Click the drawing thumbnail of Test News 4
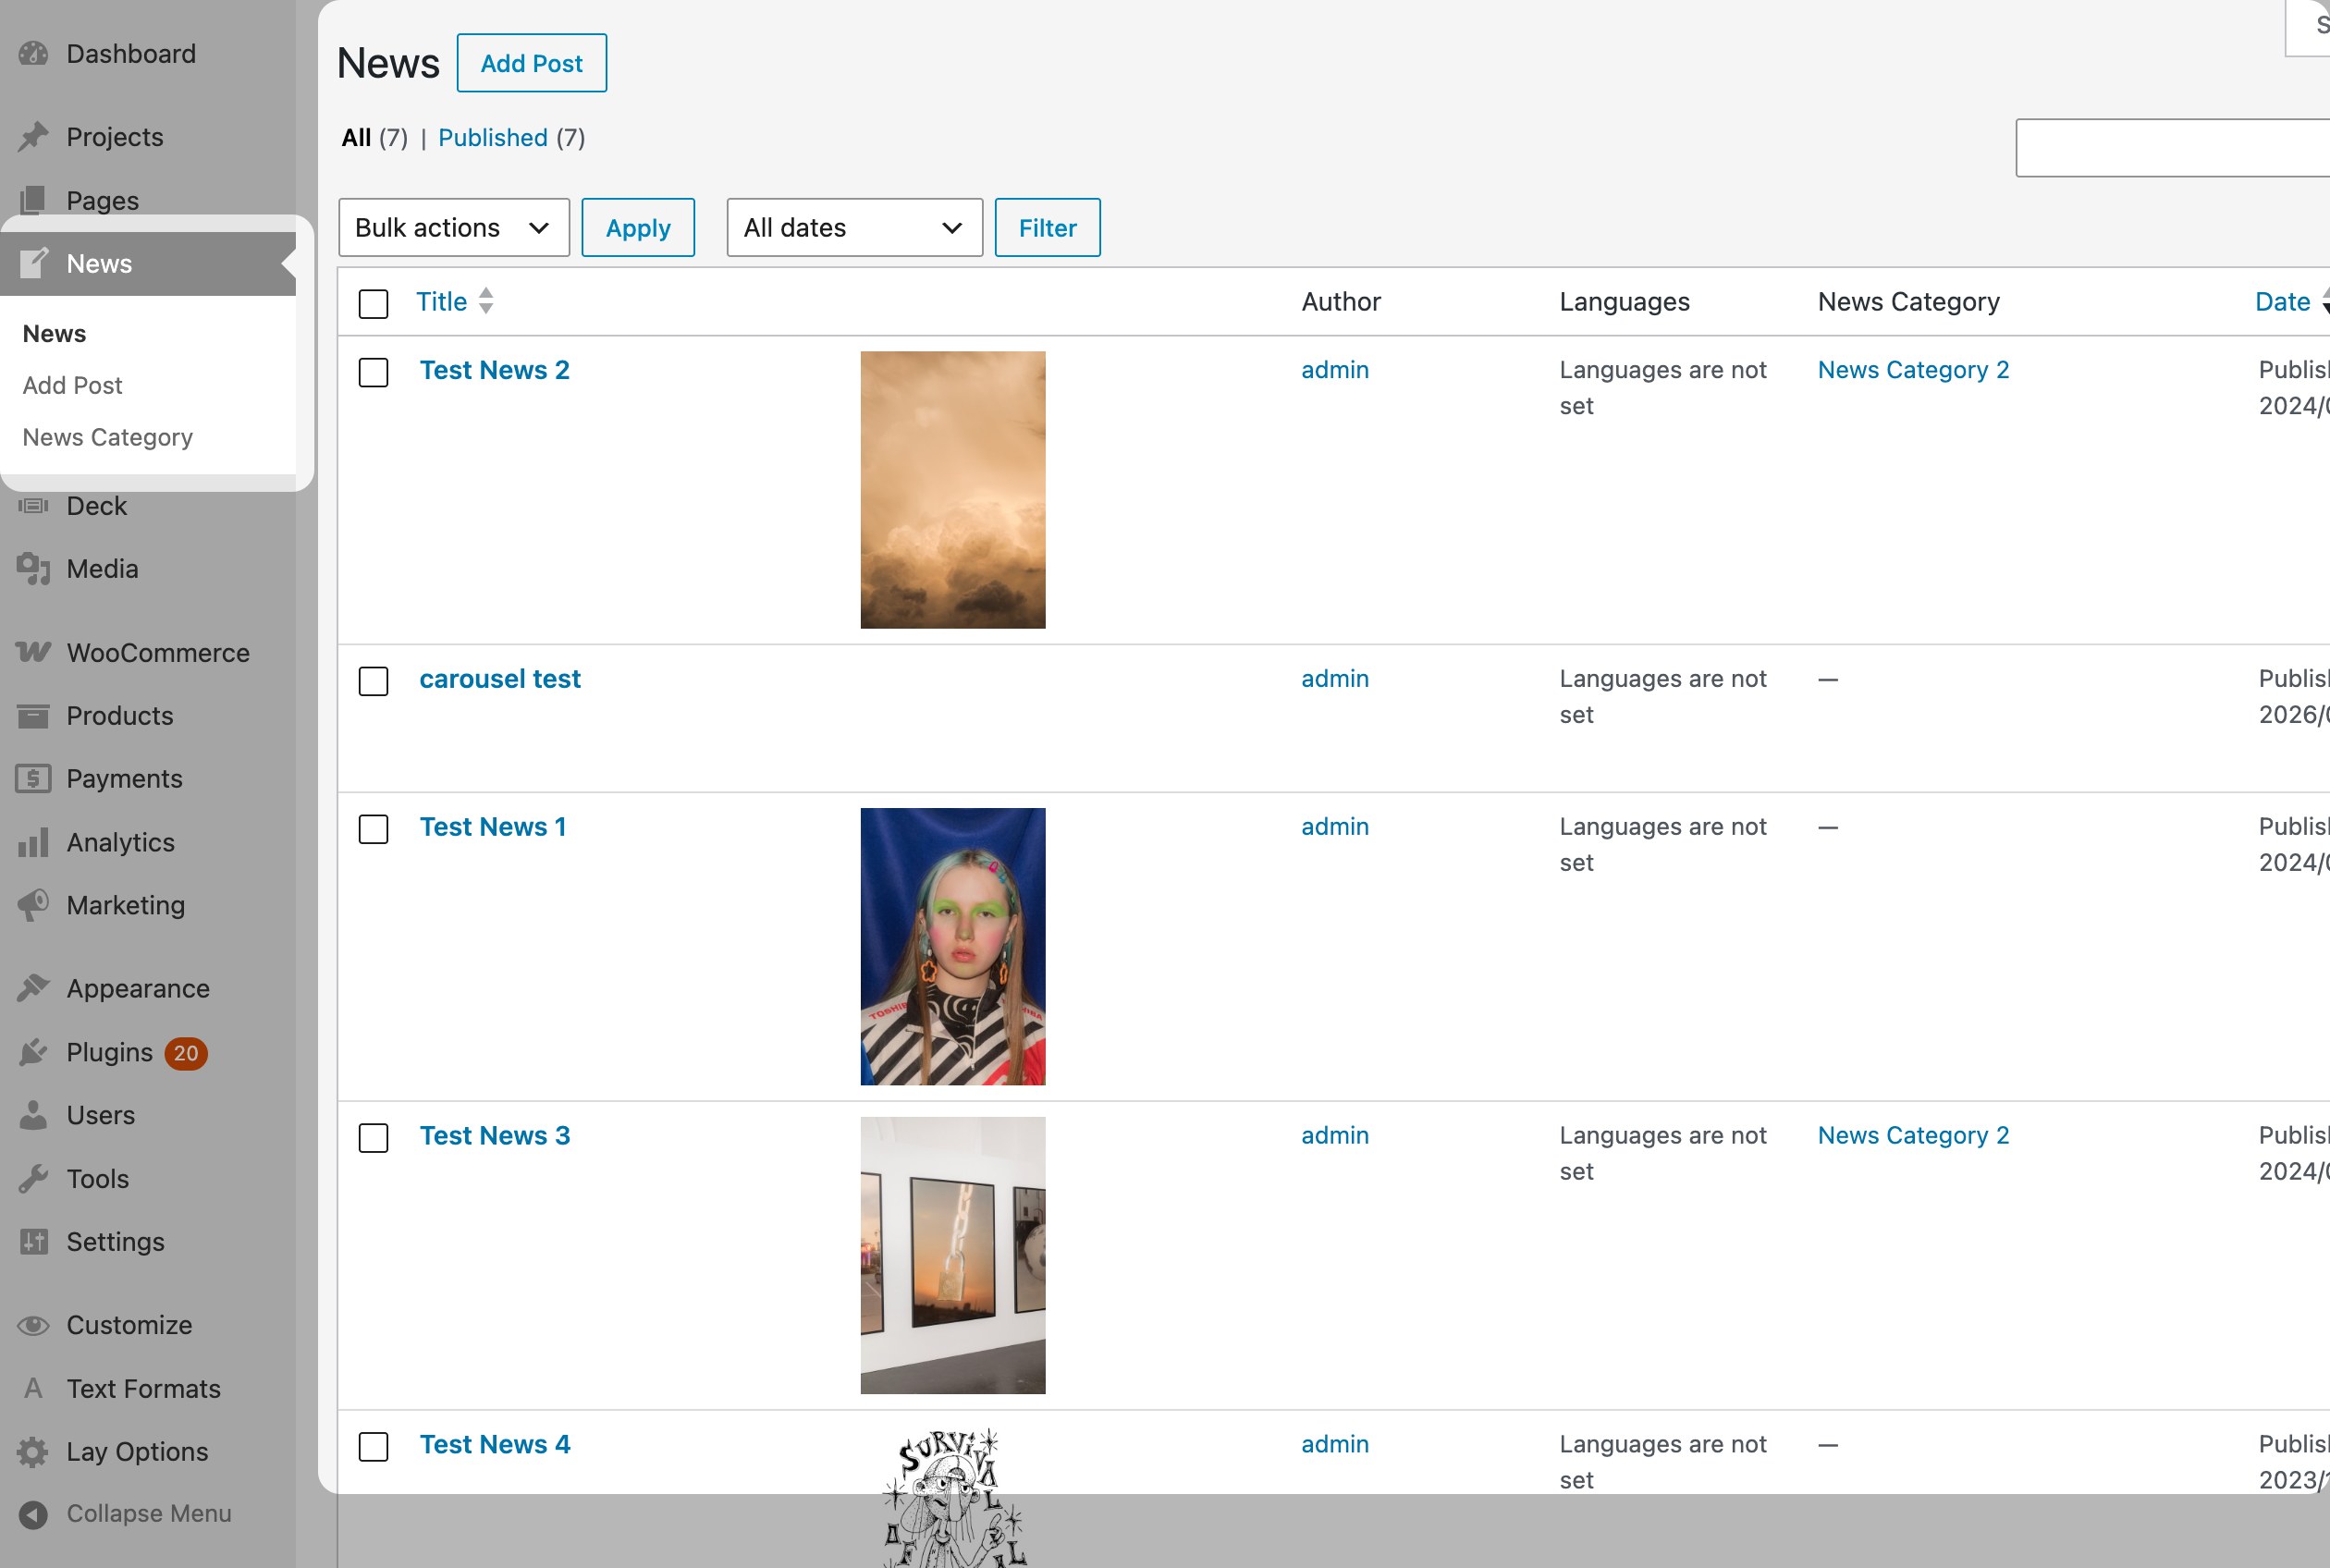The height and width of the screenshot is (1568, 2330). point(955,1497)
